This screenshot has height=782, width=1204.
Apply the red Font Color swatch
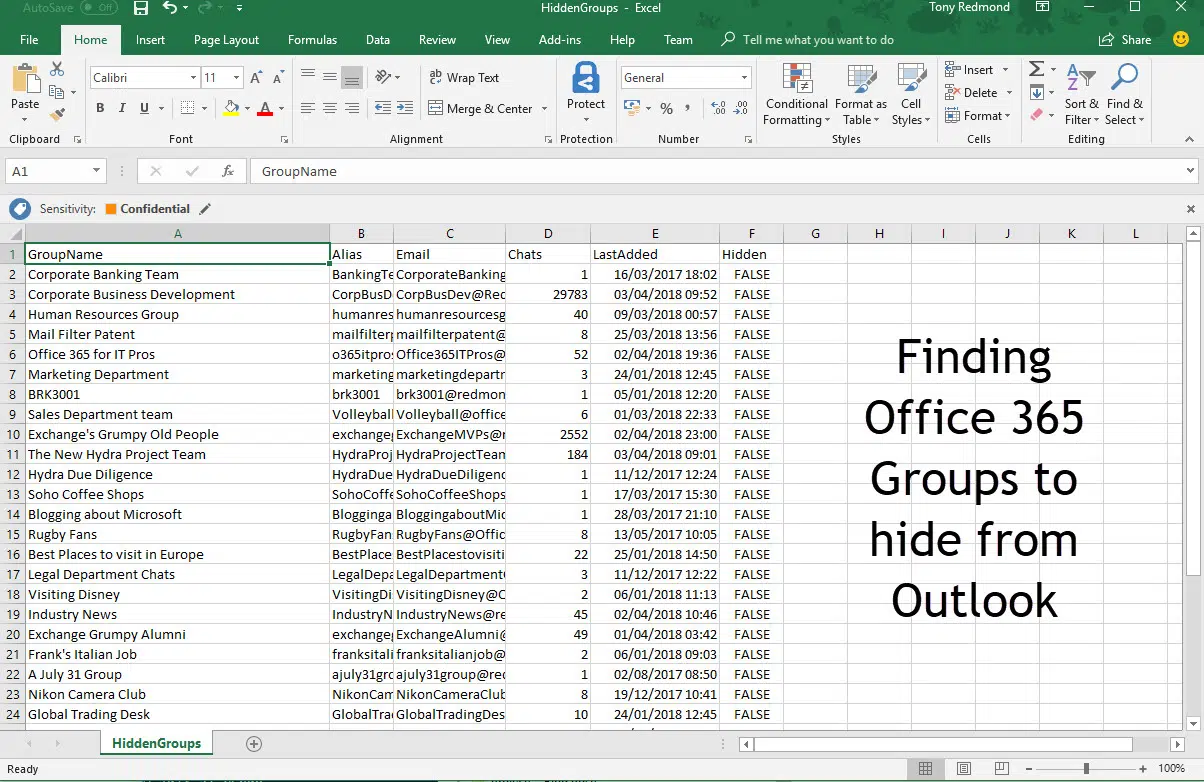[x=265, y=108]
